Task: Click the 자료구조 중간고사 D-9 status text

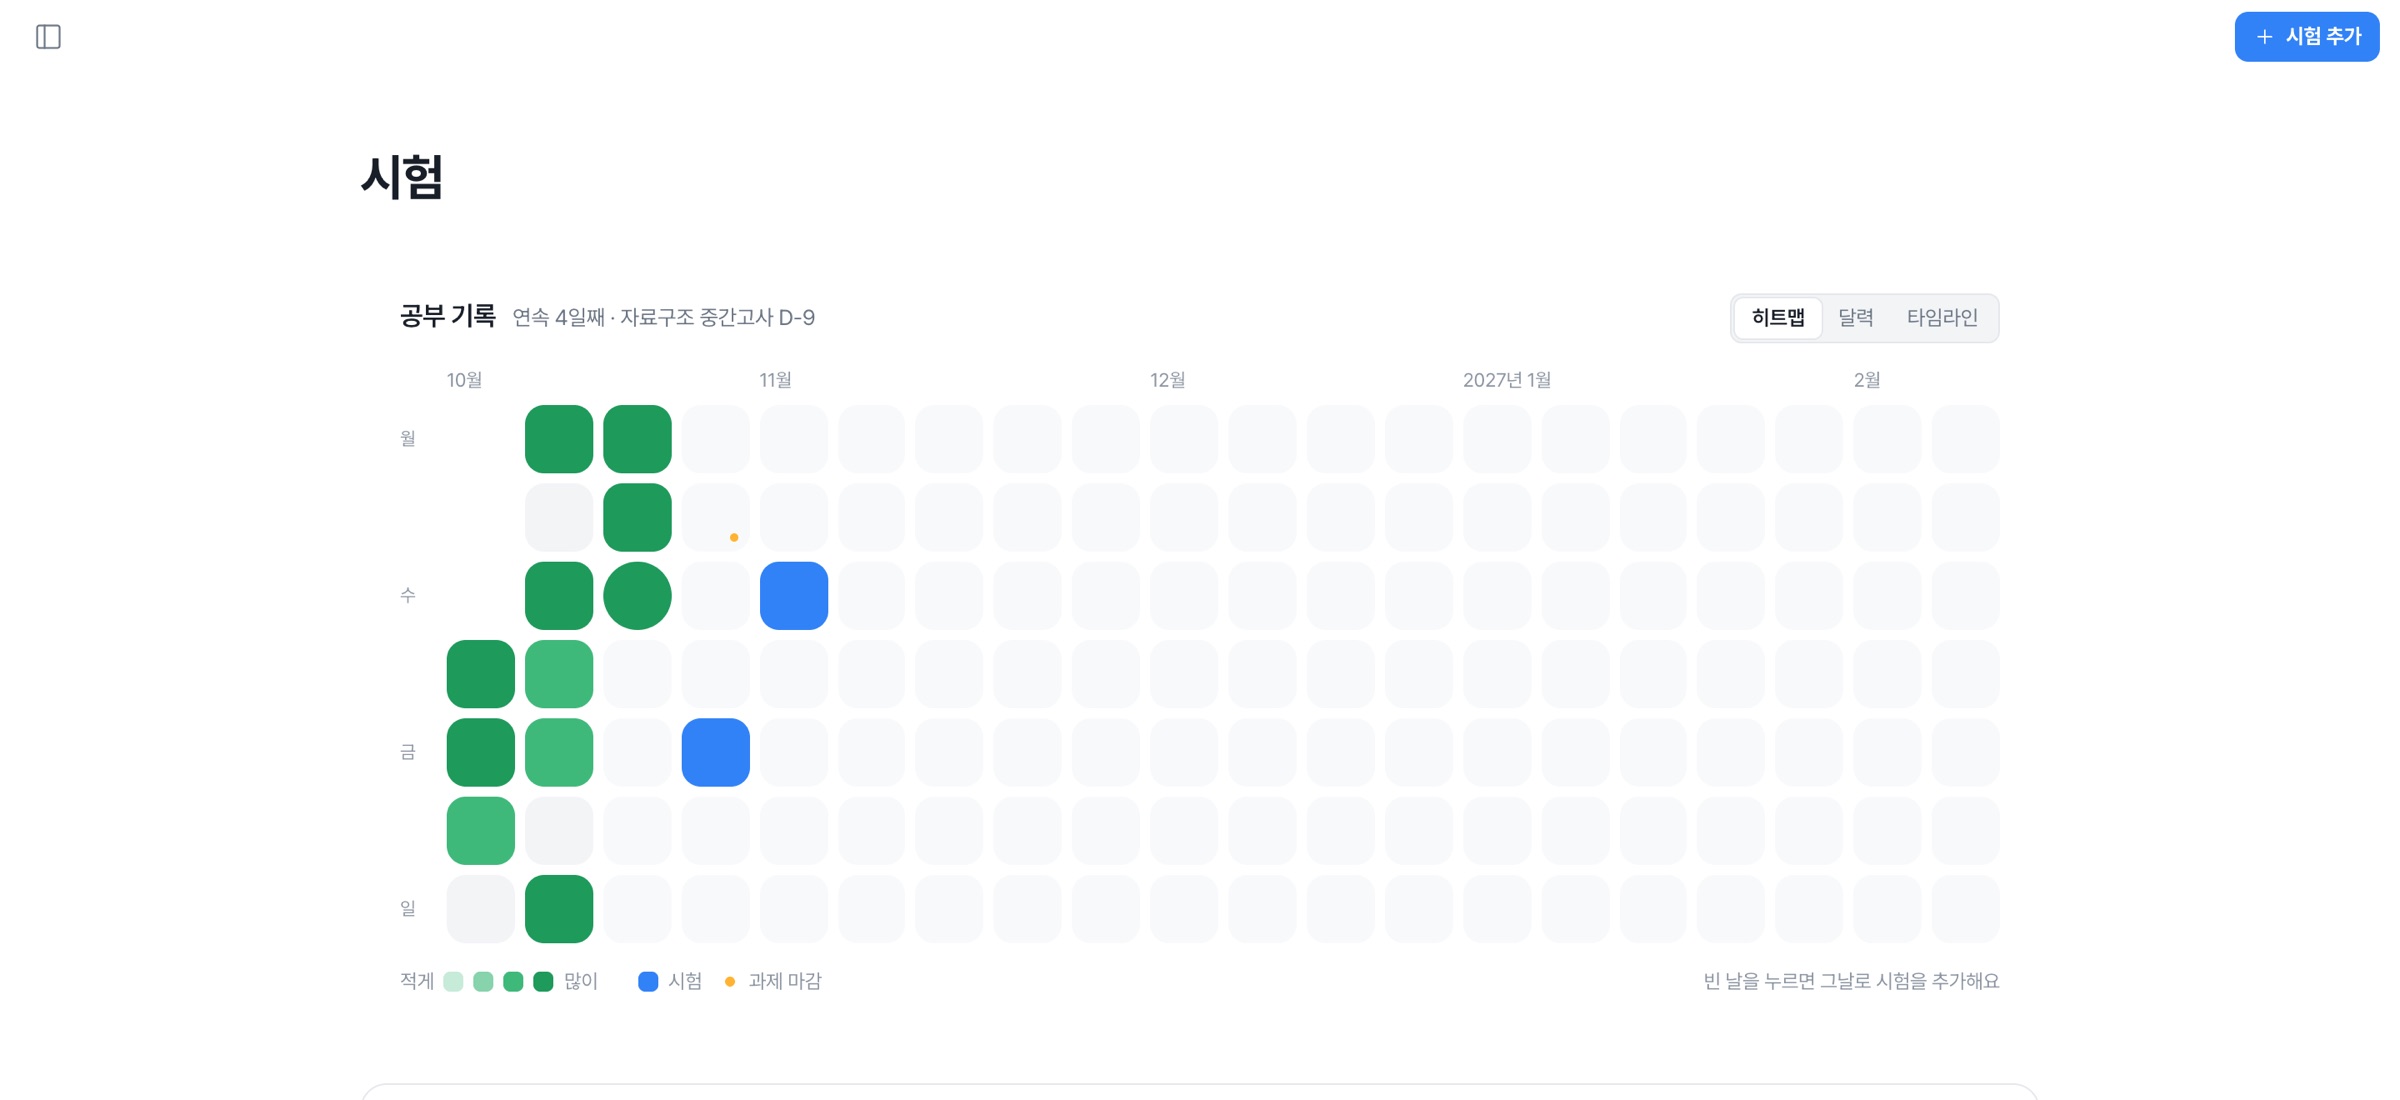Action: (x=717, y=318)
